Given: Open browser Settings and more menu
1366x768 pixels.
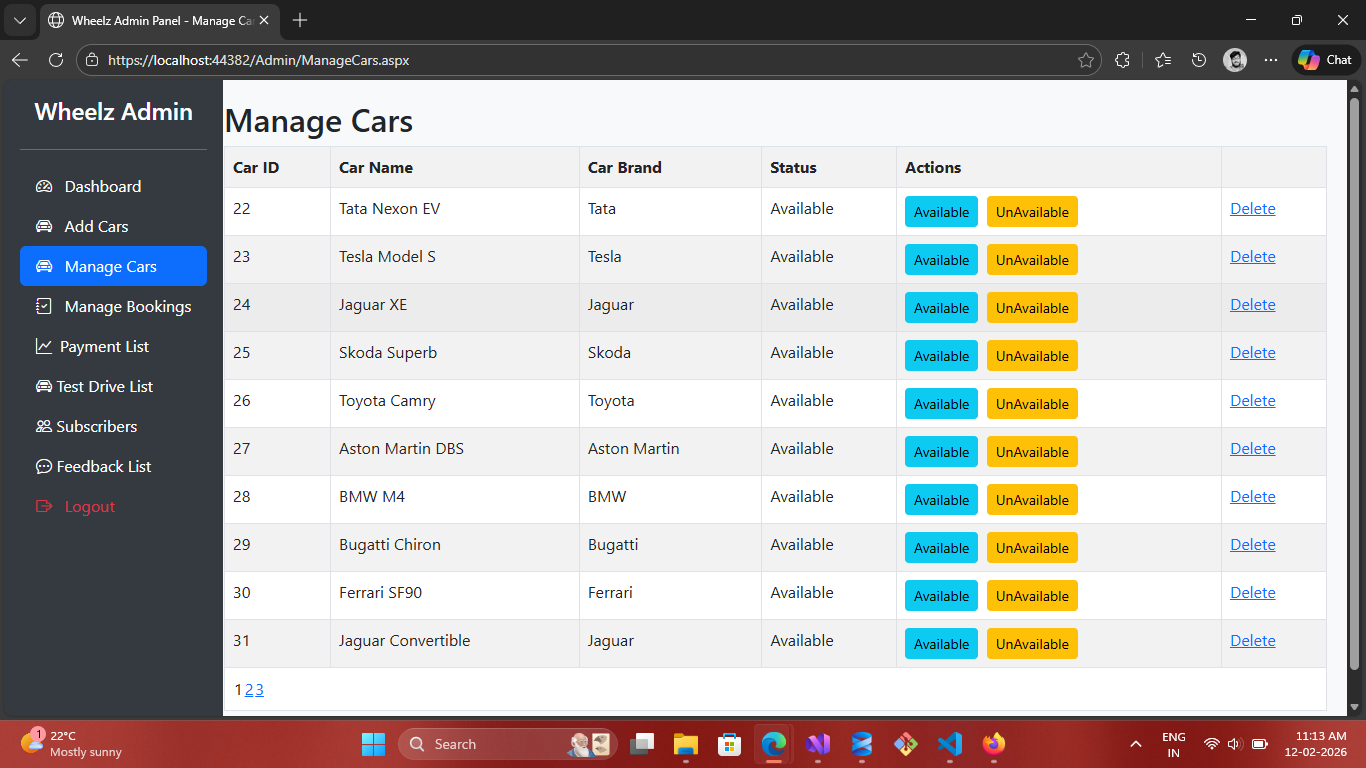Looking at the screenshot, I should (x=1271, y=60).
